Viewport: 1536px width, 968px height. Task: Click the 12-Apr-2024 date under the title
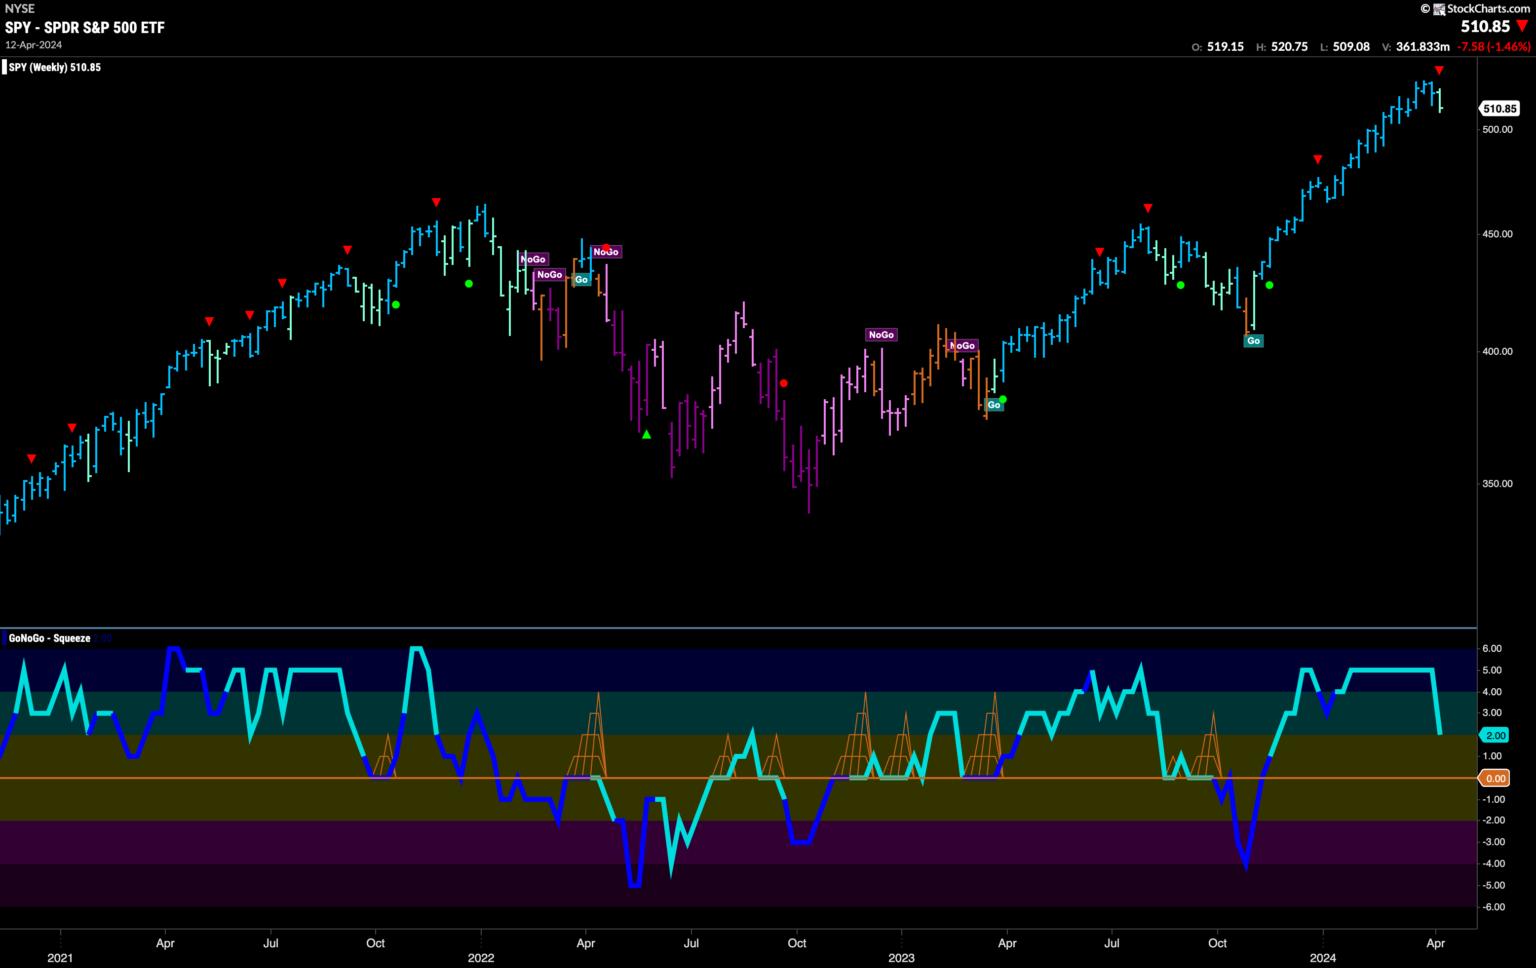(34, 45)
